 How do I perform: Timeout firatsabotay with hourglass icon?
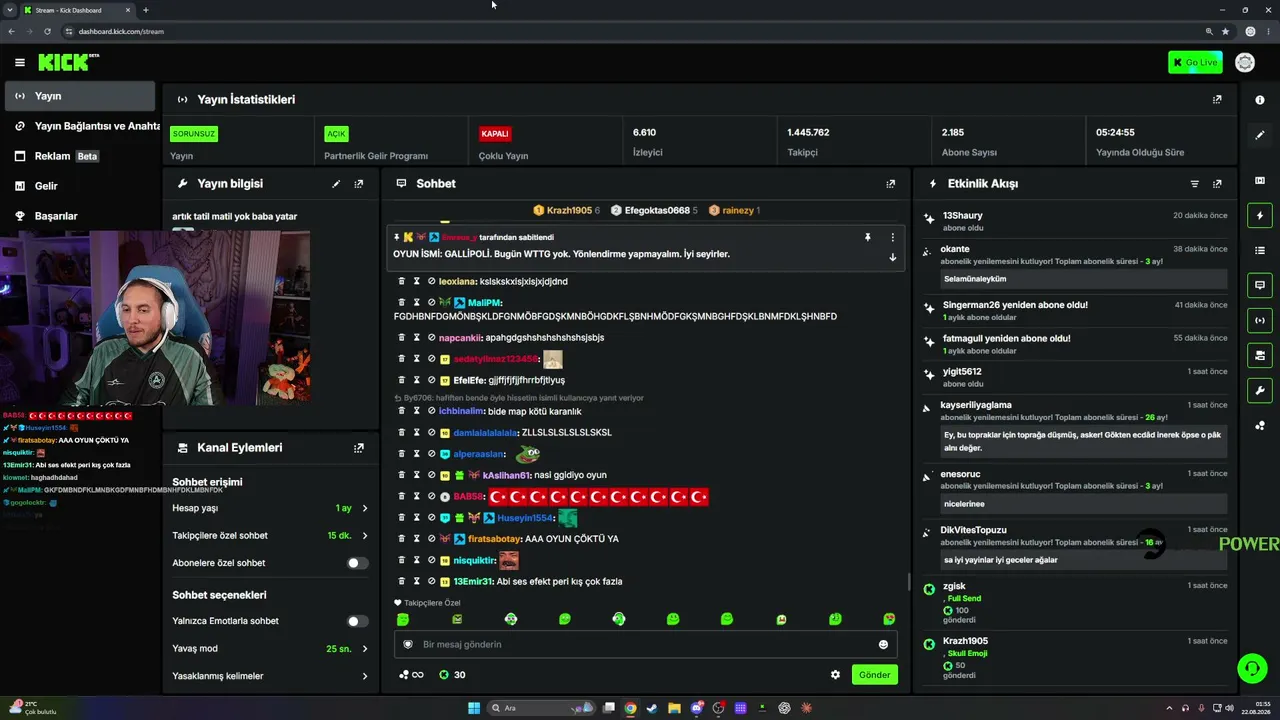417,539
